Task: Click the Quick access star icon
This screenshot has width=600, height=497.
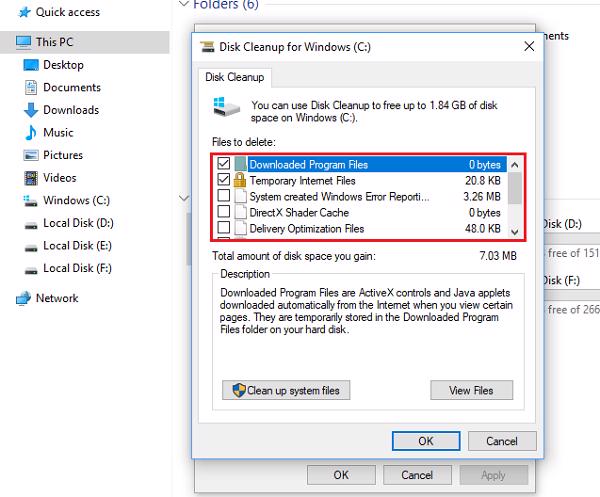Action: [22, 12]
